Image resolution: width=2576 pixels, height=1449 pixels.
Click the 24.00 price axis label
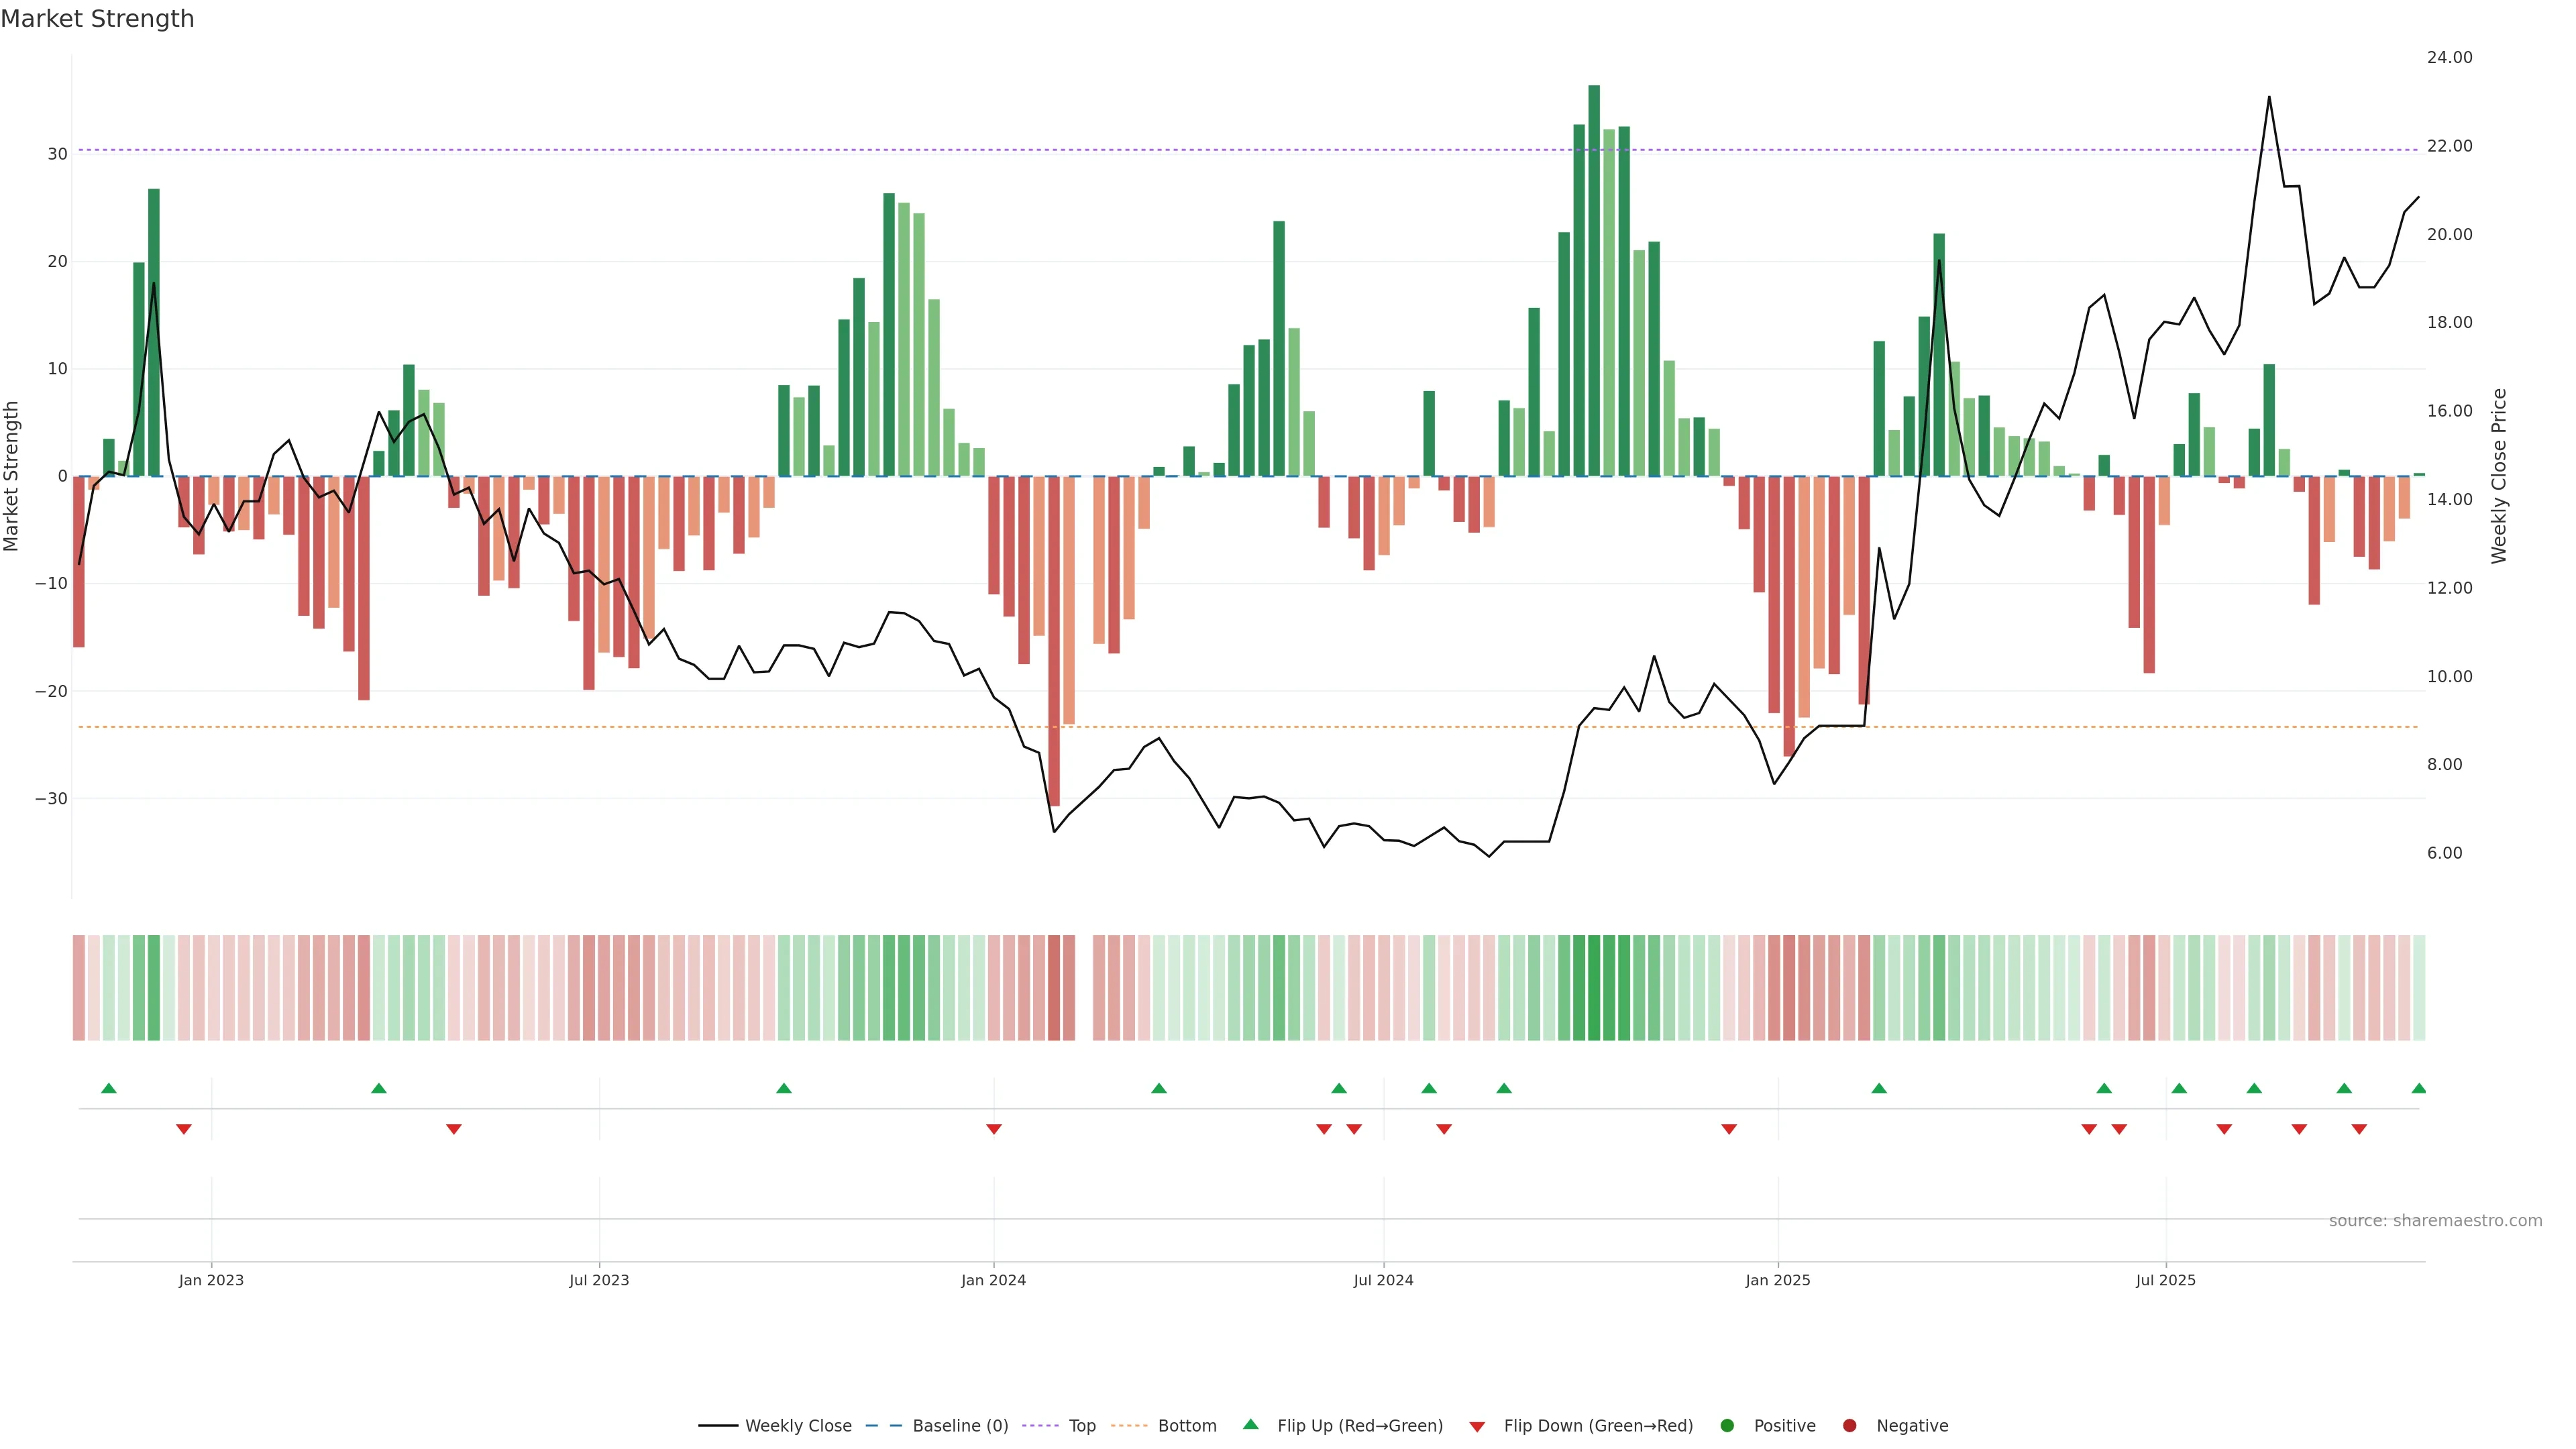[2449, 58]
